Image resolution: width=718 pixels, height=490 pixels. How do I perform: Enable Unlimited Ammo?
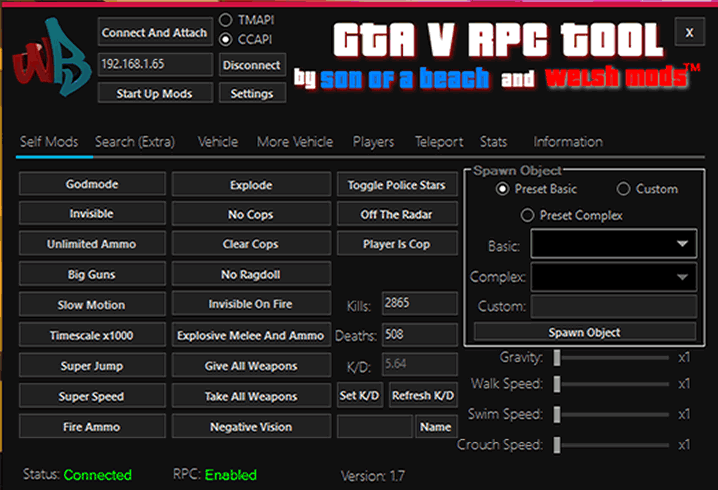pyautogui.click(x=92, y=244)
